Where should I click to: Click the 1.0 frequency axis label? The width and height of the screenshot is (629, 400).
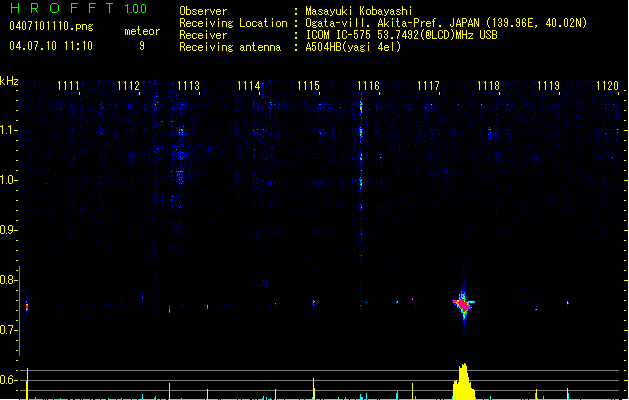coord(8,180)
